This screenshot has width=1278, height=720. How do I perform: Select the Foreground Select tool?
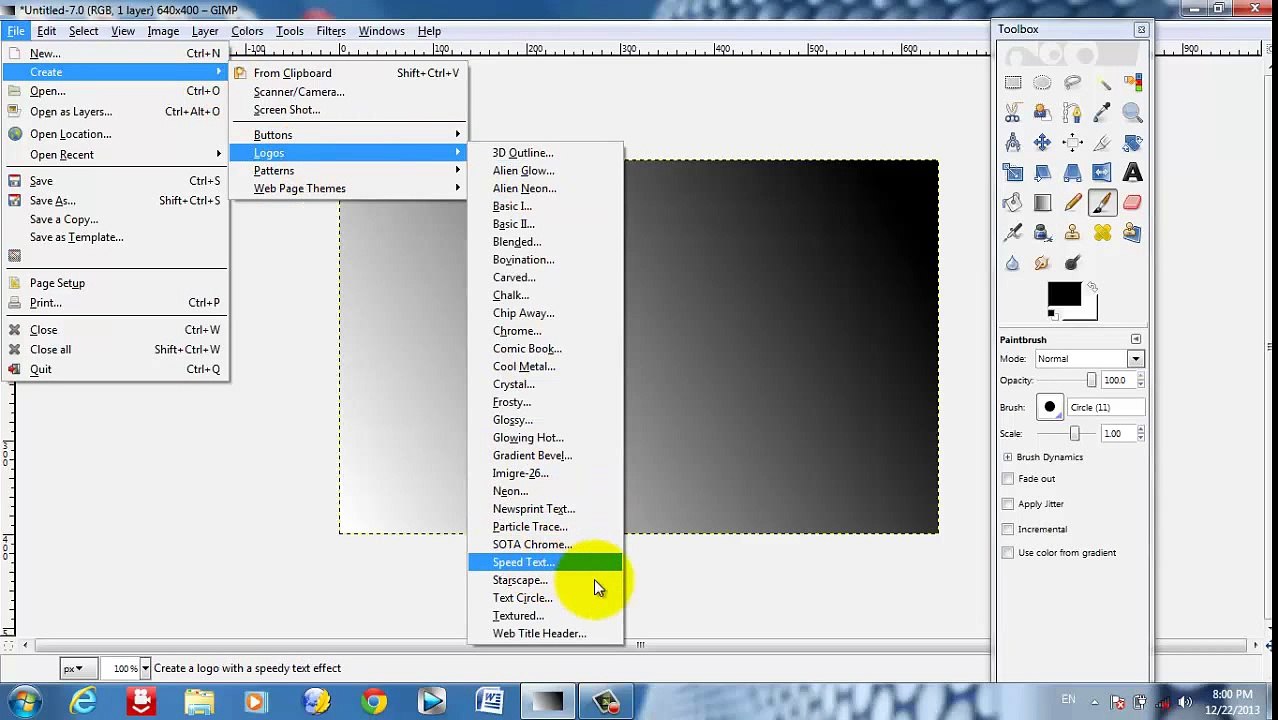tap(1042, 113)
